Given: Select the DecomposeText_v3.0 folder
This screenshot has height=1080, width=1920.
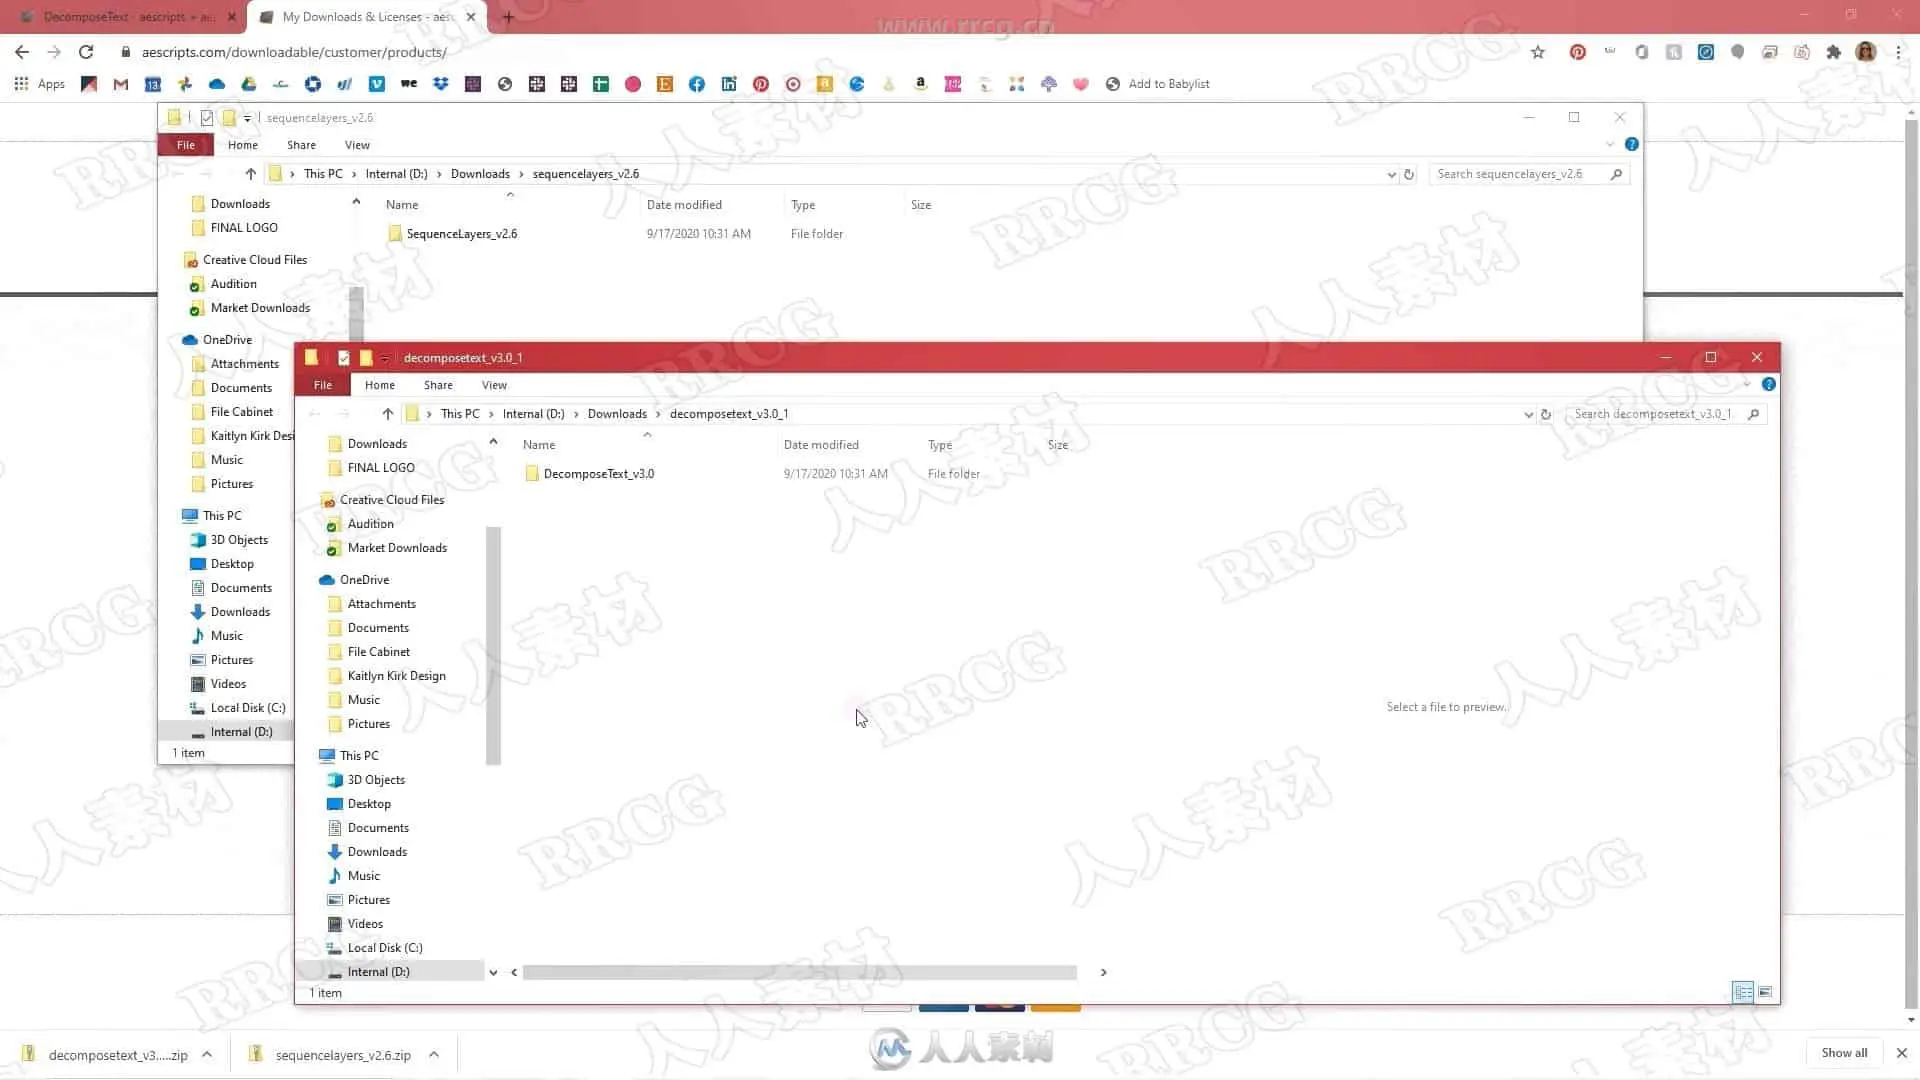Looking at the screenshot, I should click(598, 474).
